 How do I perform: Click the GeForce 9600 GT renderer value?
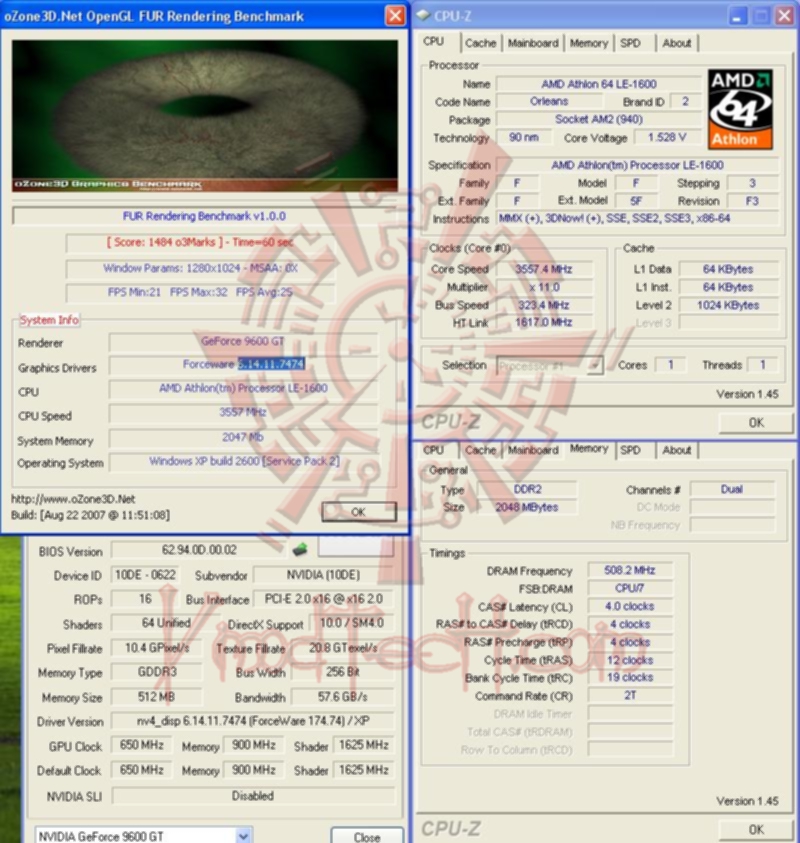pyautogui.click(x=243, y=341)
